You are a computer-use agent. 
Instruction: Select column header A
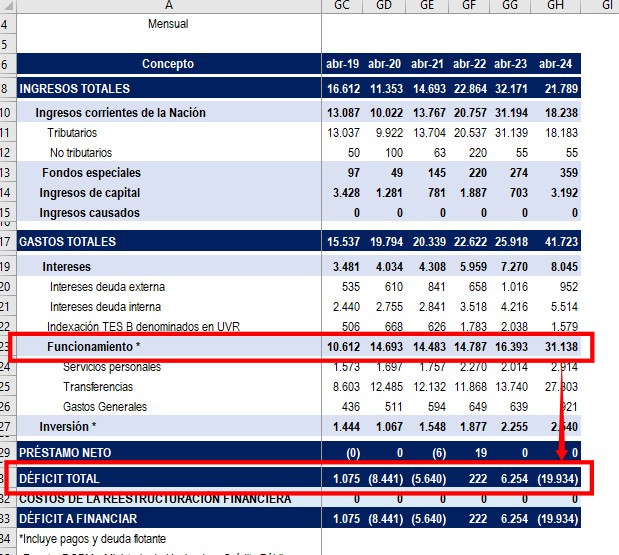pyautogui.click(x=169, y=6)
